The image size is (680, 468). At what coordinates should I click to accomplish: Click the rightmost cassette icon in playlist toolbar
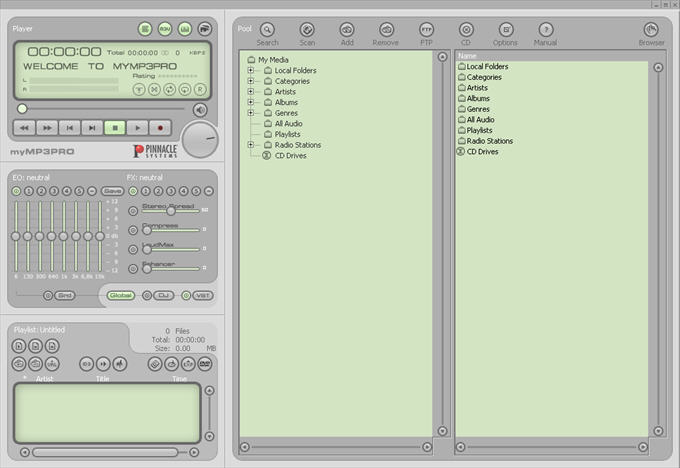point(205,363)
